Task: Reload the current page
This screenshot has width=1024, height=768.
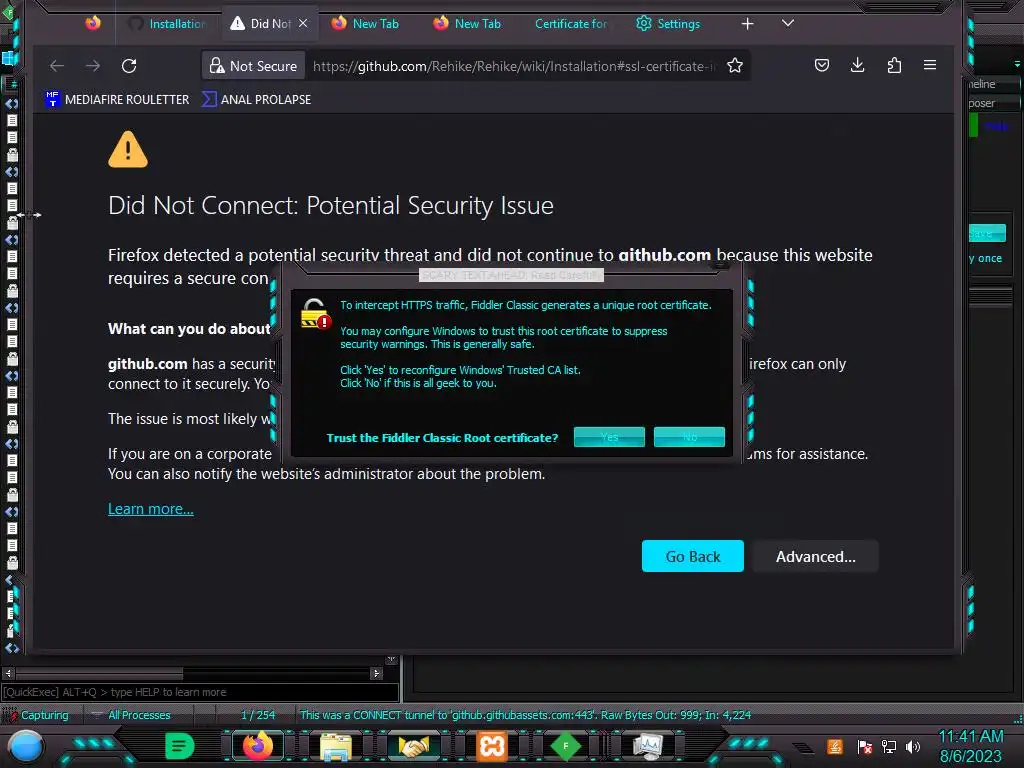Action: coord(129,65)
